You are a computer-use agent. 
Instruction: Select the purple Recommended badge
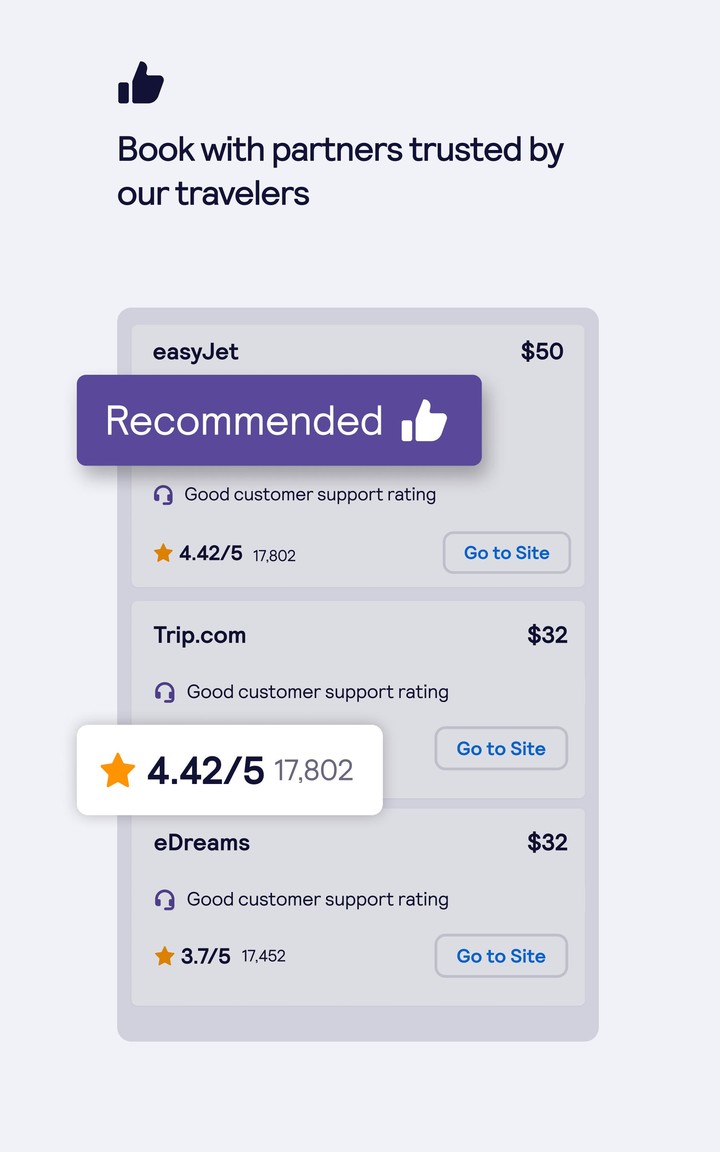click(279, 420)
